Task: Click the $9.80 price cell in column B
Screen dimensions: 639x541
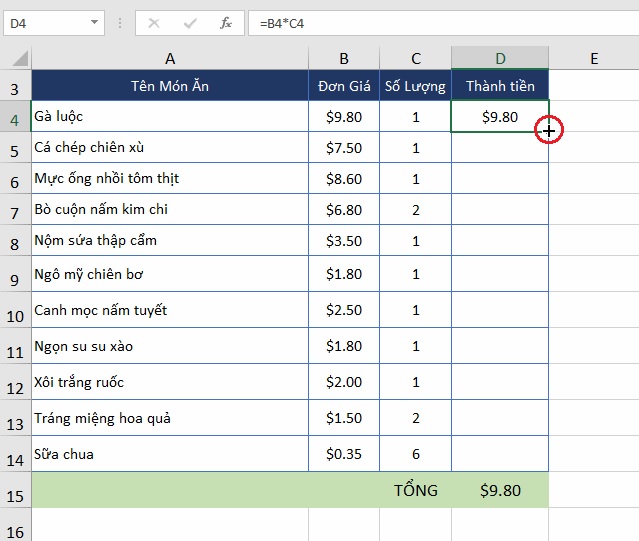Action: coord(344,116)
